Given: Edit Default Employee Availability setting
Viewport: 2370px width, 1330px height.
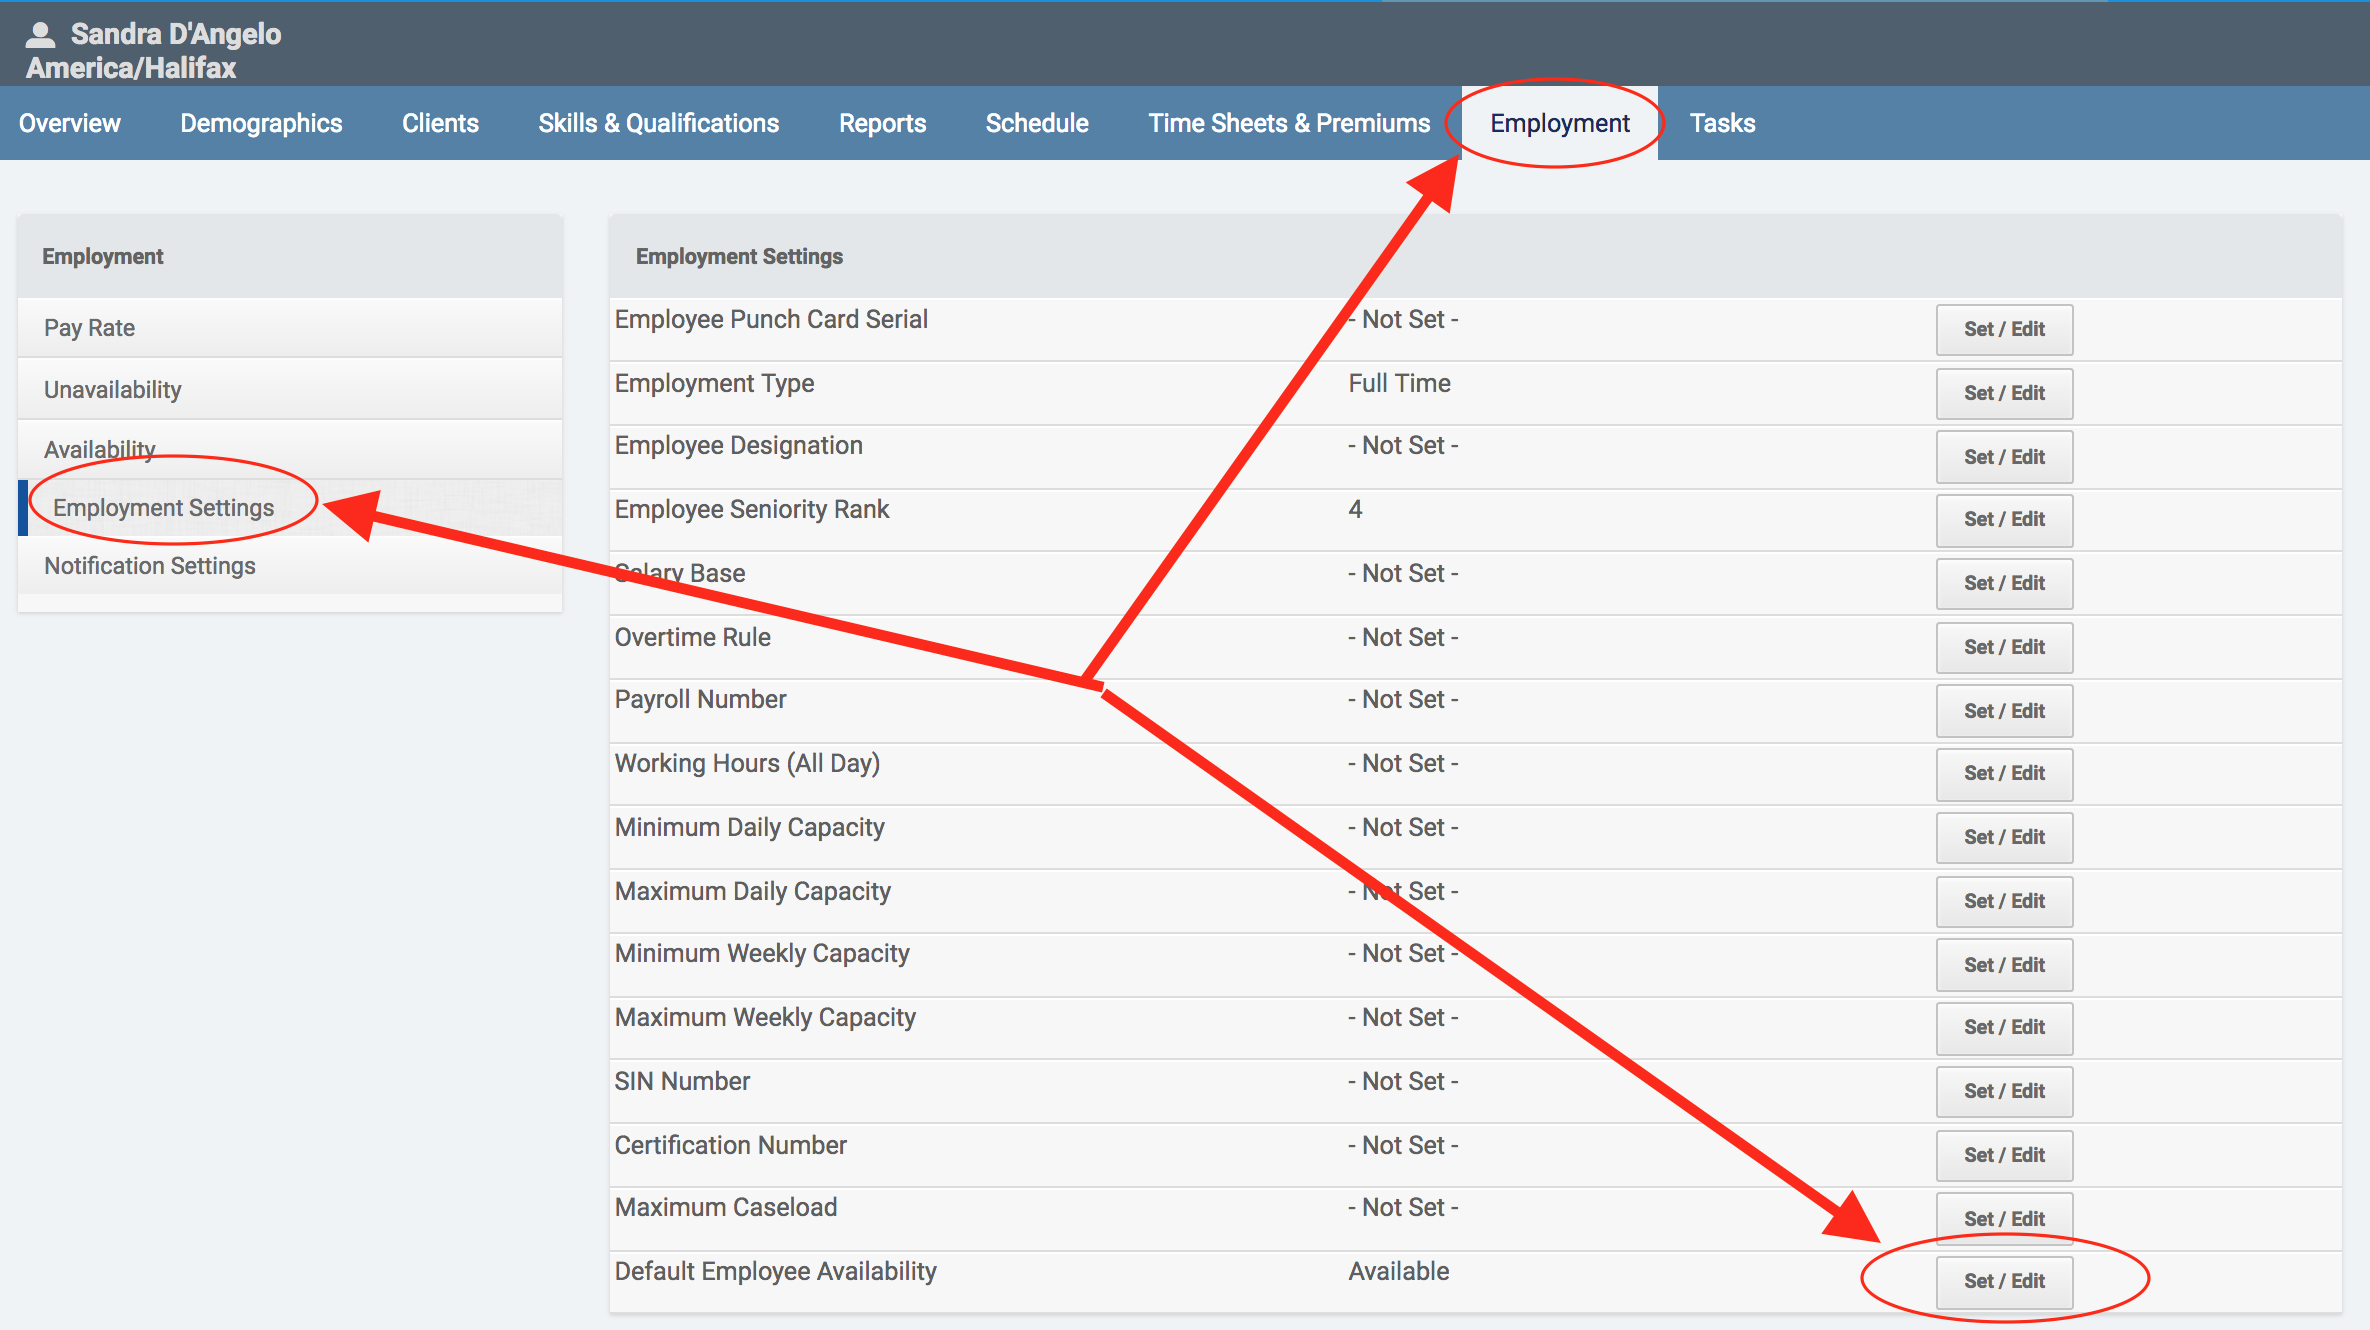Looking at the screenshot, I should tap(2004, 1281).
